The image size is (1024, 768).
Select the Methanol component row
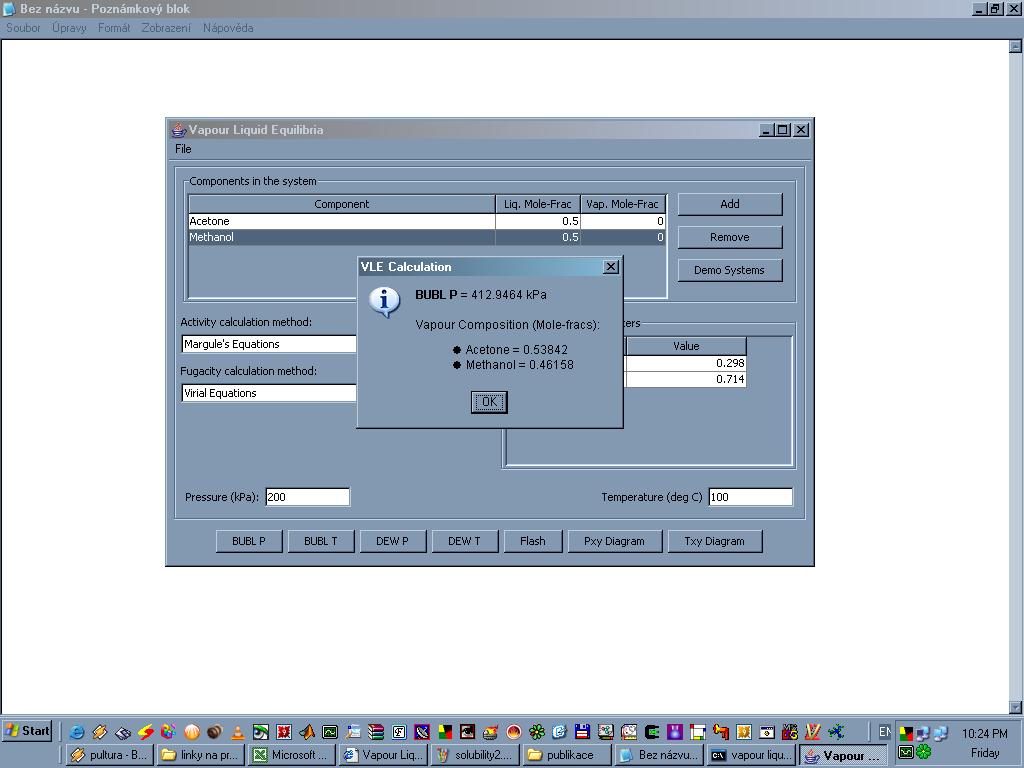pos(426,237)
